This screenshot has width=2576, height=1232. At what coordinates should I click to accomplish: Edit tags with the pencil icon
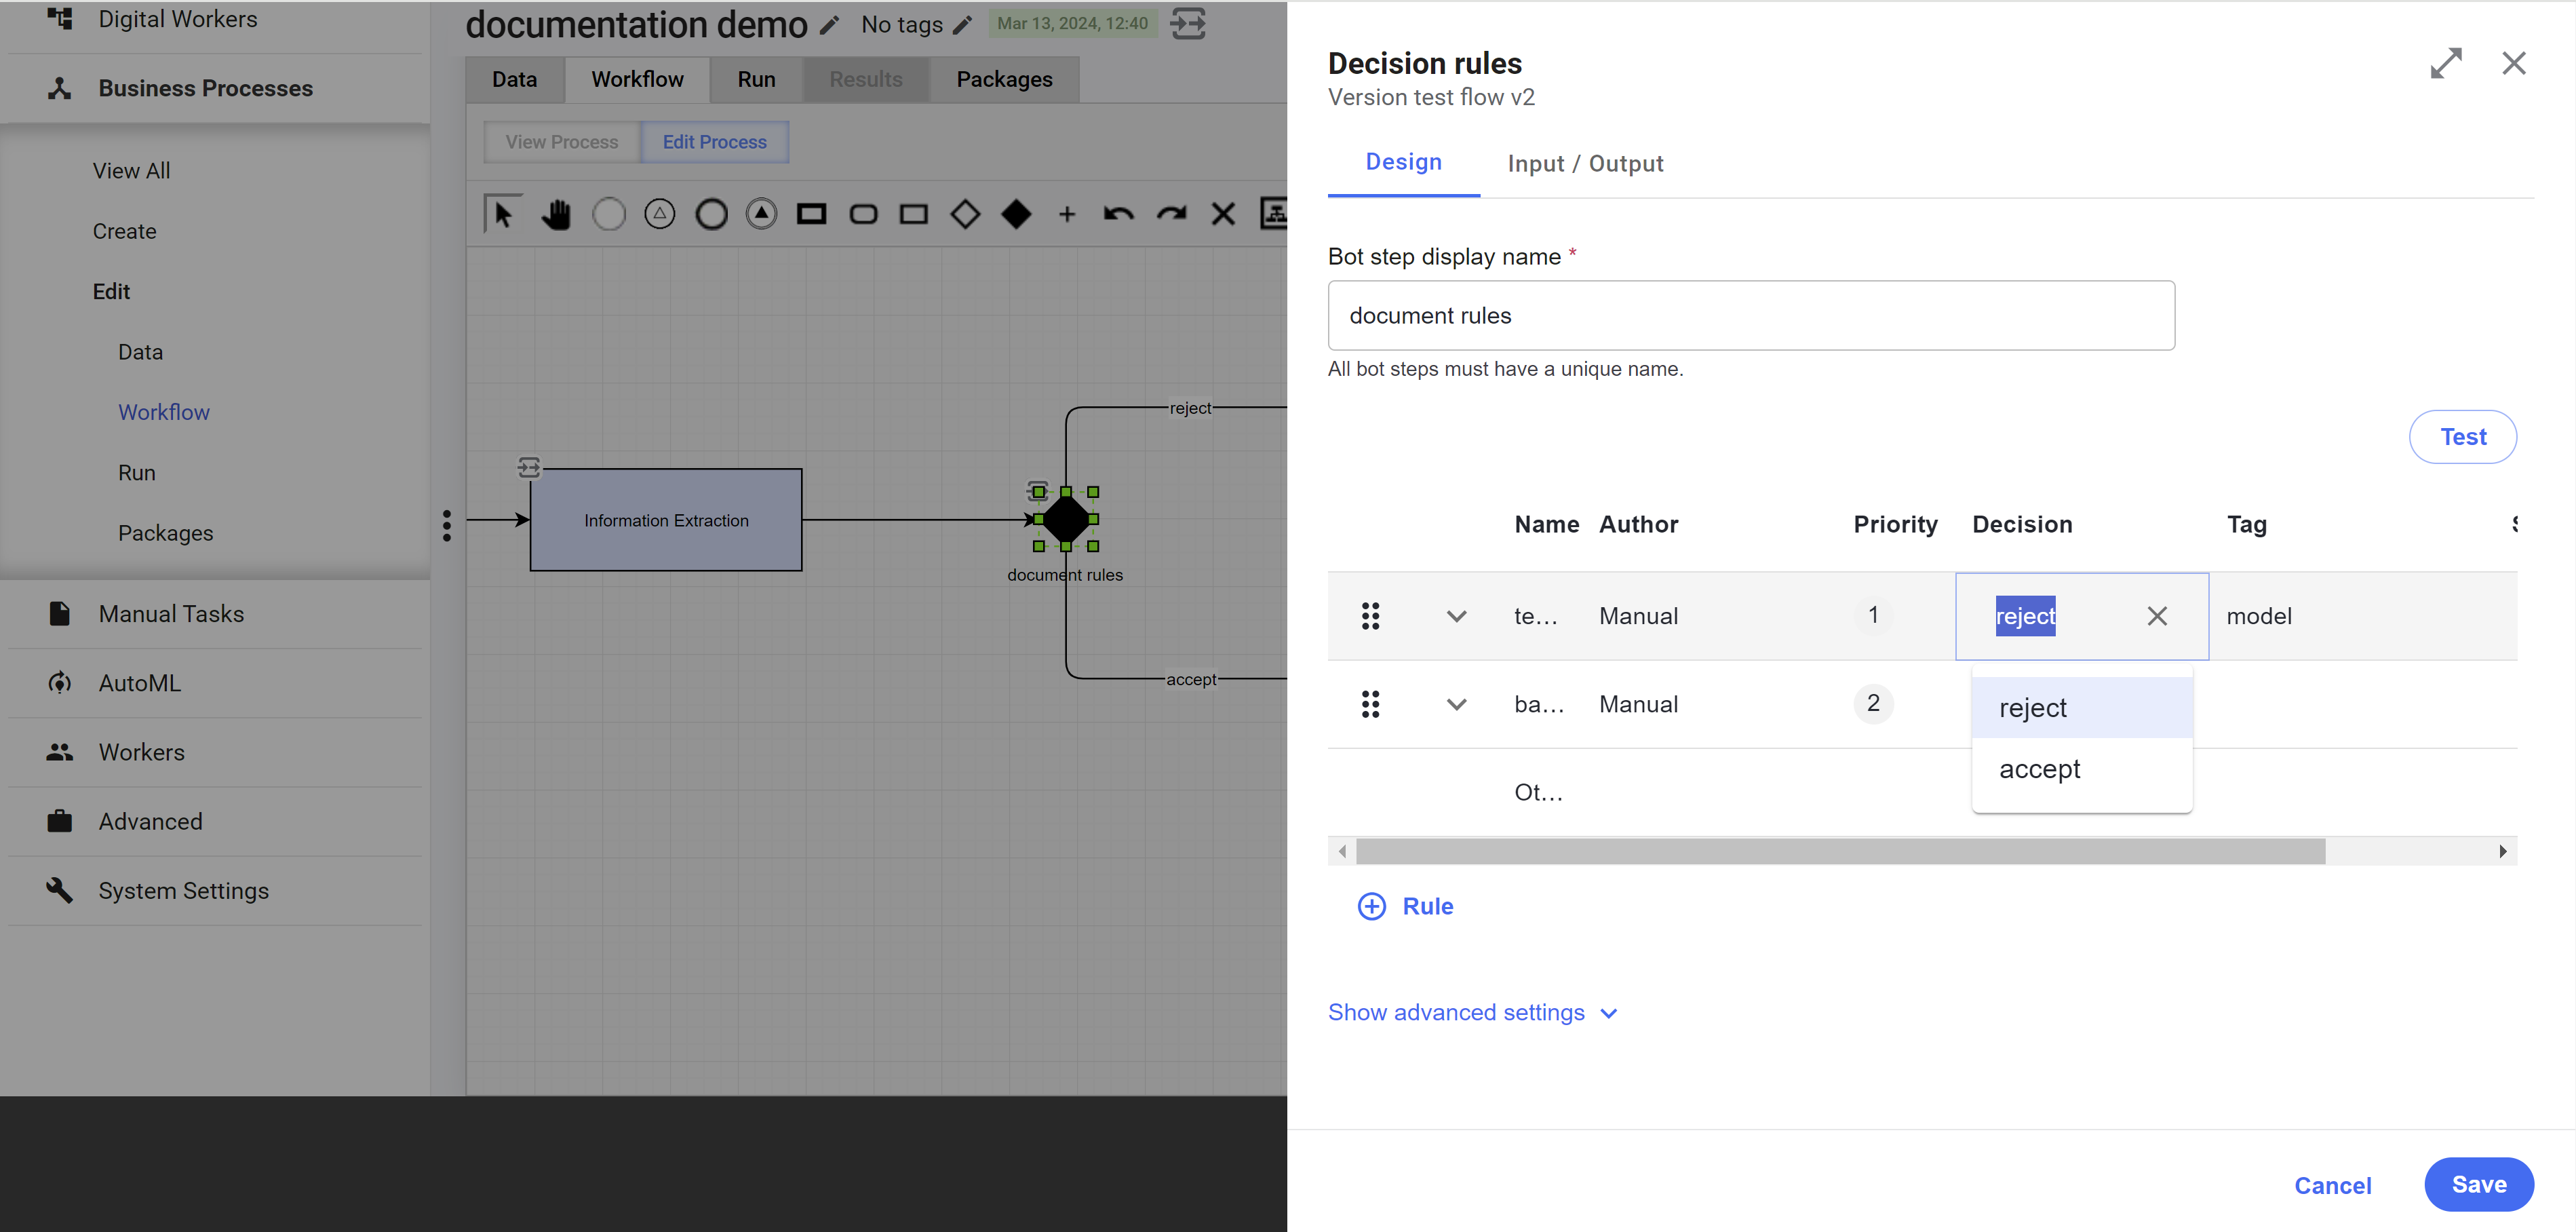click(x=962, y=25)
